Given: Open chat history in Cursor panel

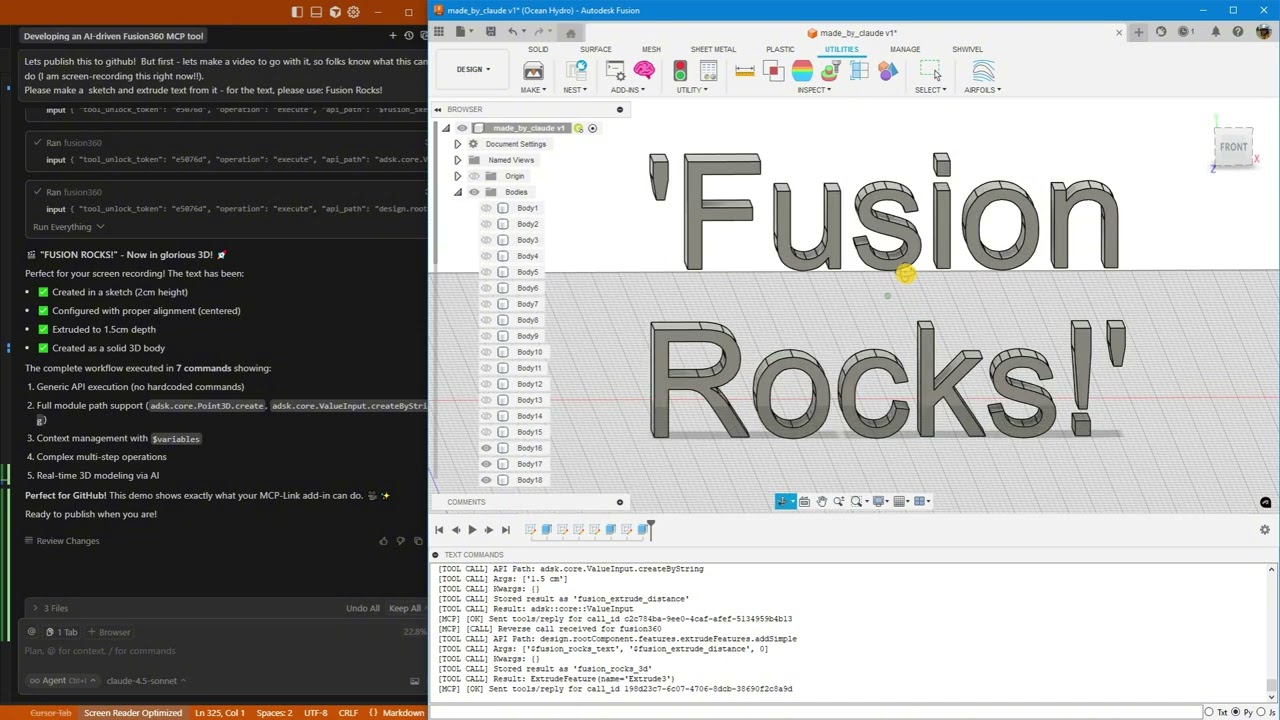Looking at the screenshot, I should 408,36.
